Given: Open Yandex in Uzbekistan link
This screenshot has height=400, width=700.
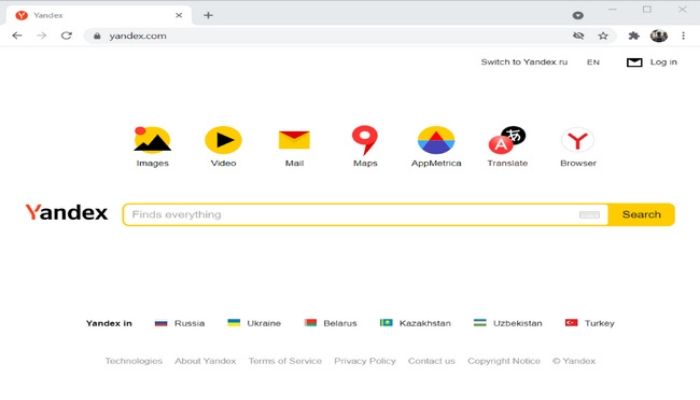Looking at the screenshot, I should [517, 323].
